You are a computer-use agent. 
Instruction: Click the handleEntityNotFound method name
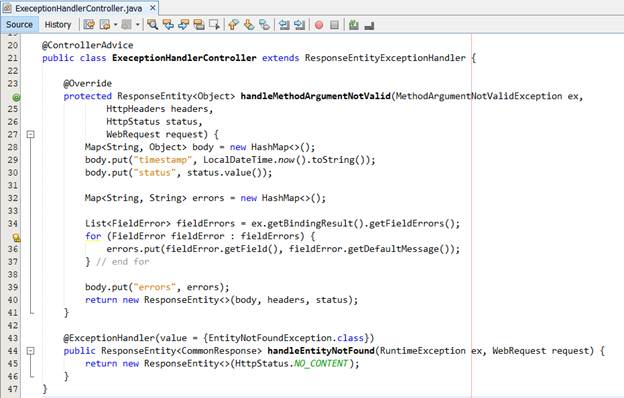tap(321, 351)
